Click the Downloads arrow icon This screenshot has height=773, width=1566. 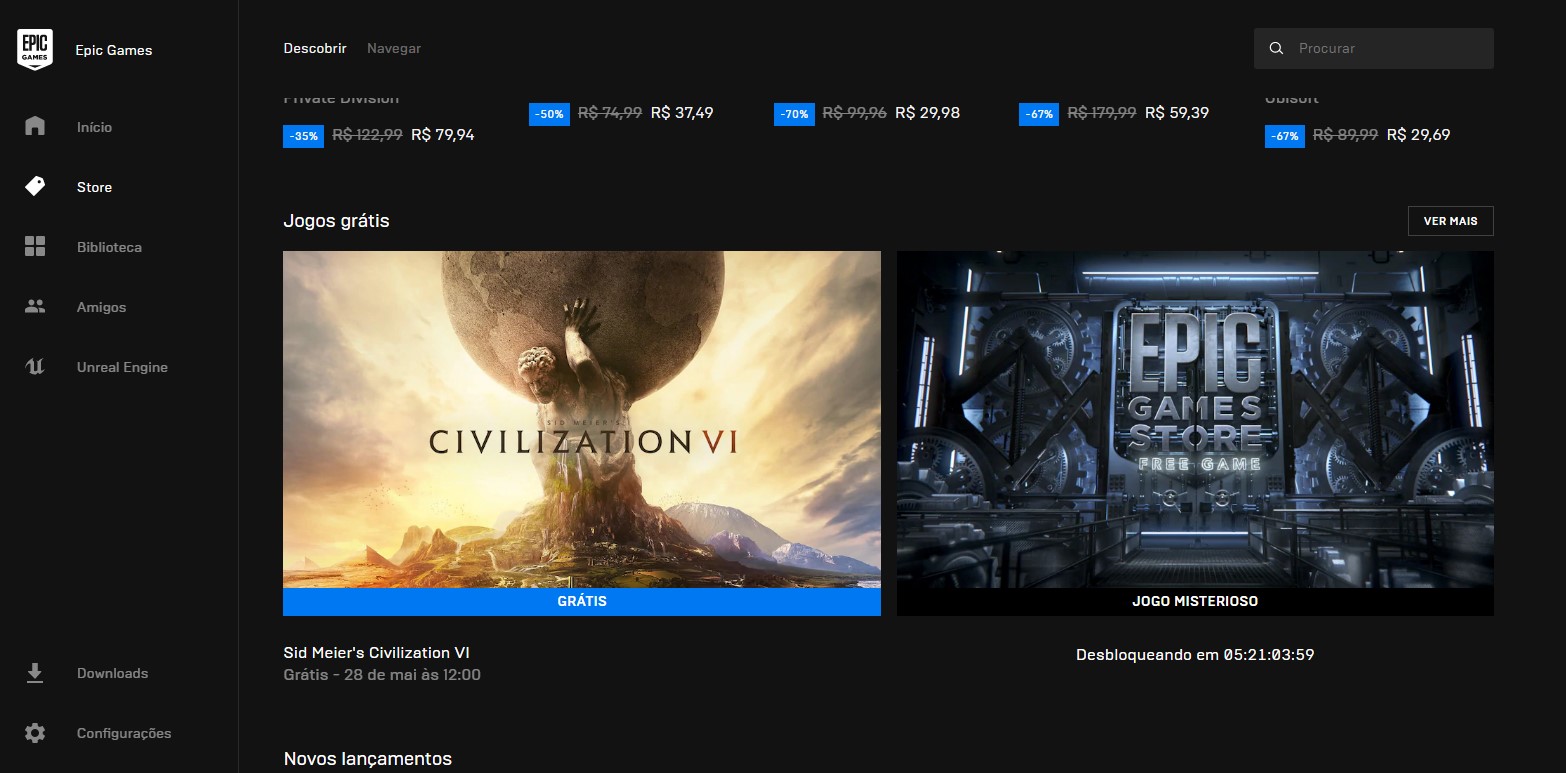point(35,673)
